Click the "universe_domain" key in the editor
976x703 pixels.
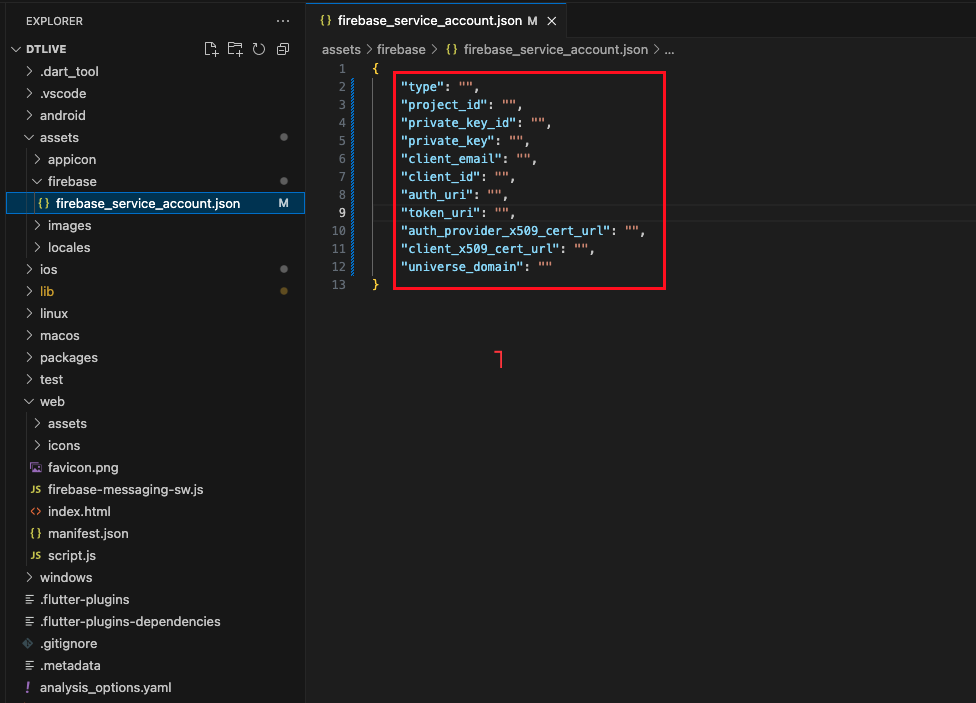[x=462, y=267]
